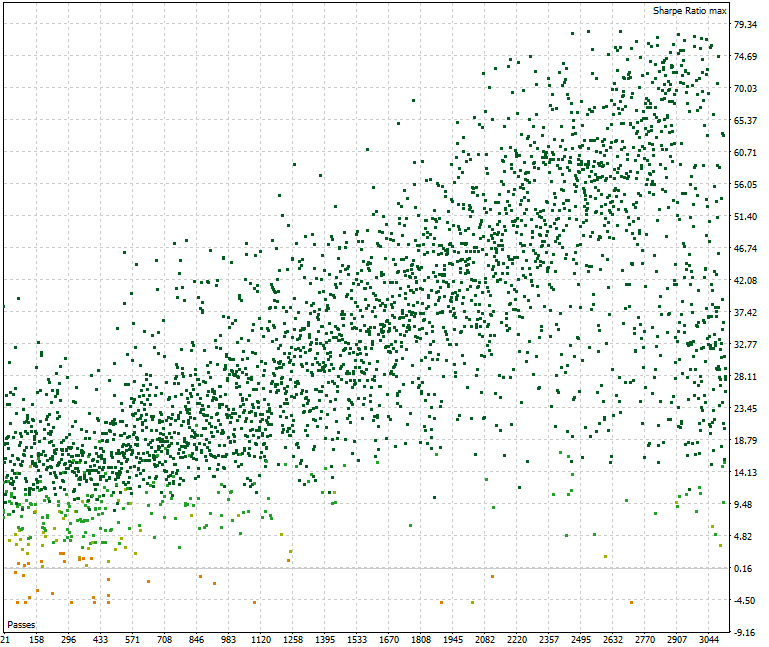Select the 708 x-axis value

point(164,640)
